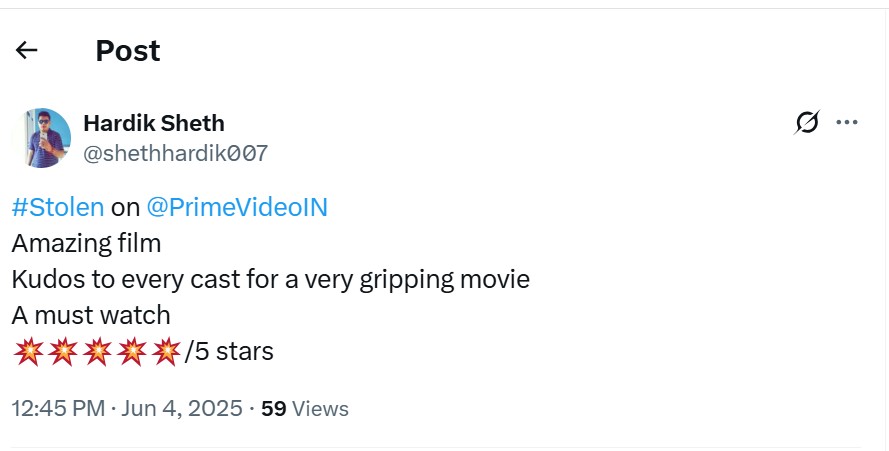Click the 12:45 PM Jun 4, 2025 timestamp

coord(127,408)
